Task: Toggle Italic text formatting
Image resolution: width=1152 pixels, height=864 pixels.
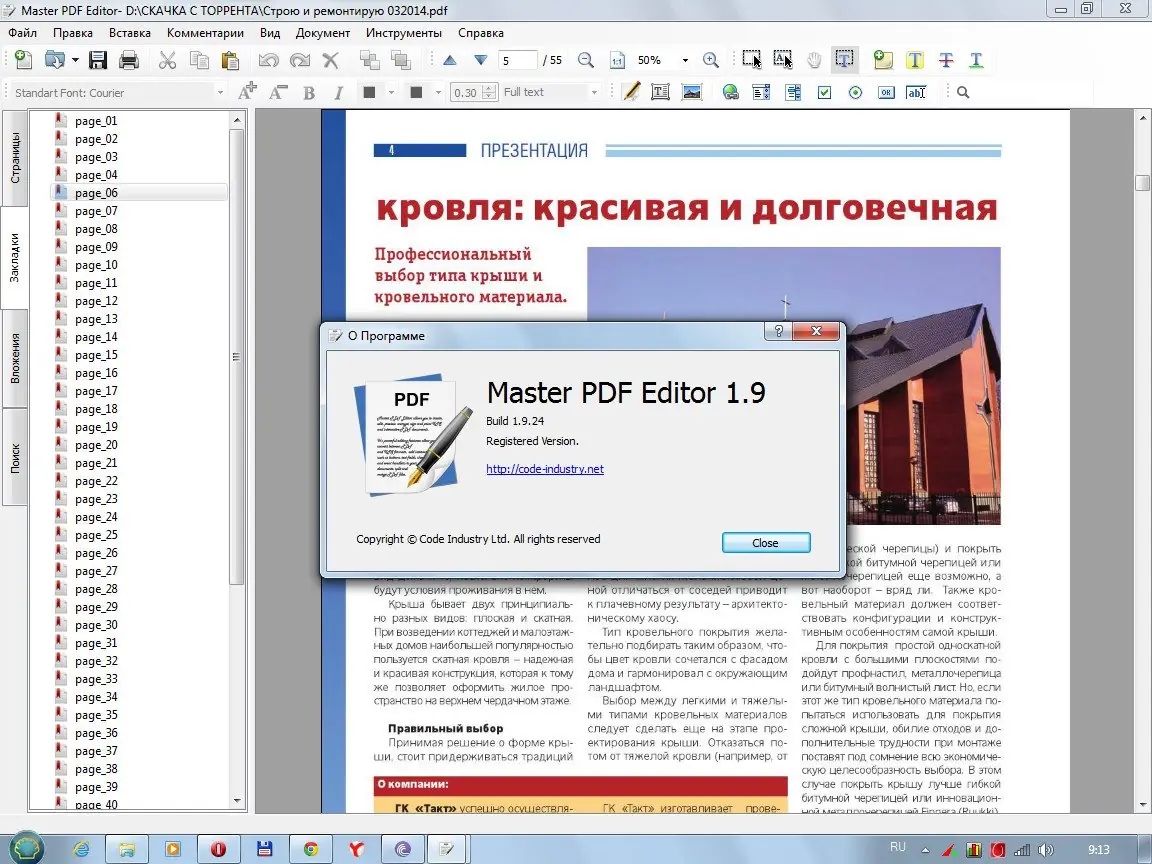Action: click(x=339, y=93)
